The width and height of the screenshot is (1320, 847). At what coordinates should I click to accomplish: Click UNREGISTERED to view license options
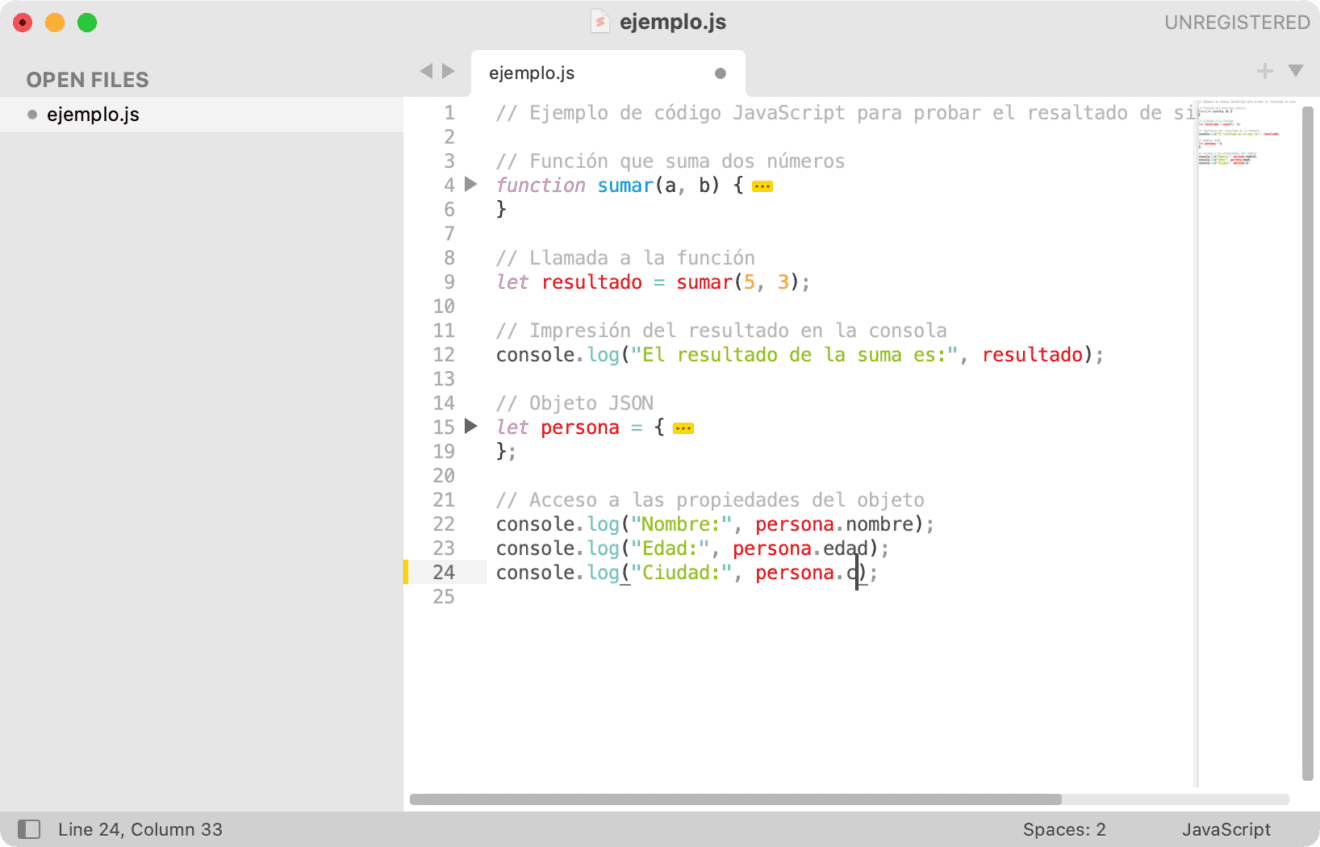point(1237,21)
